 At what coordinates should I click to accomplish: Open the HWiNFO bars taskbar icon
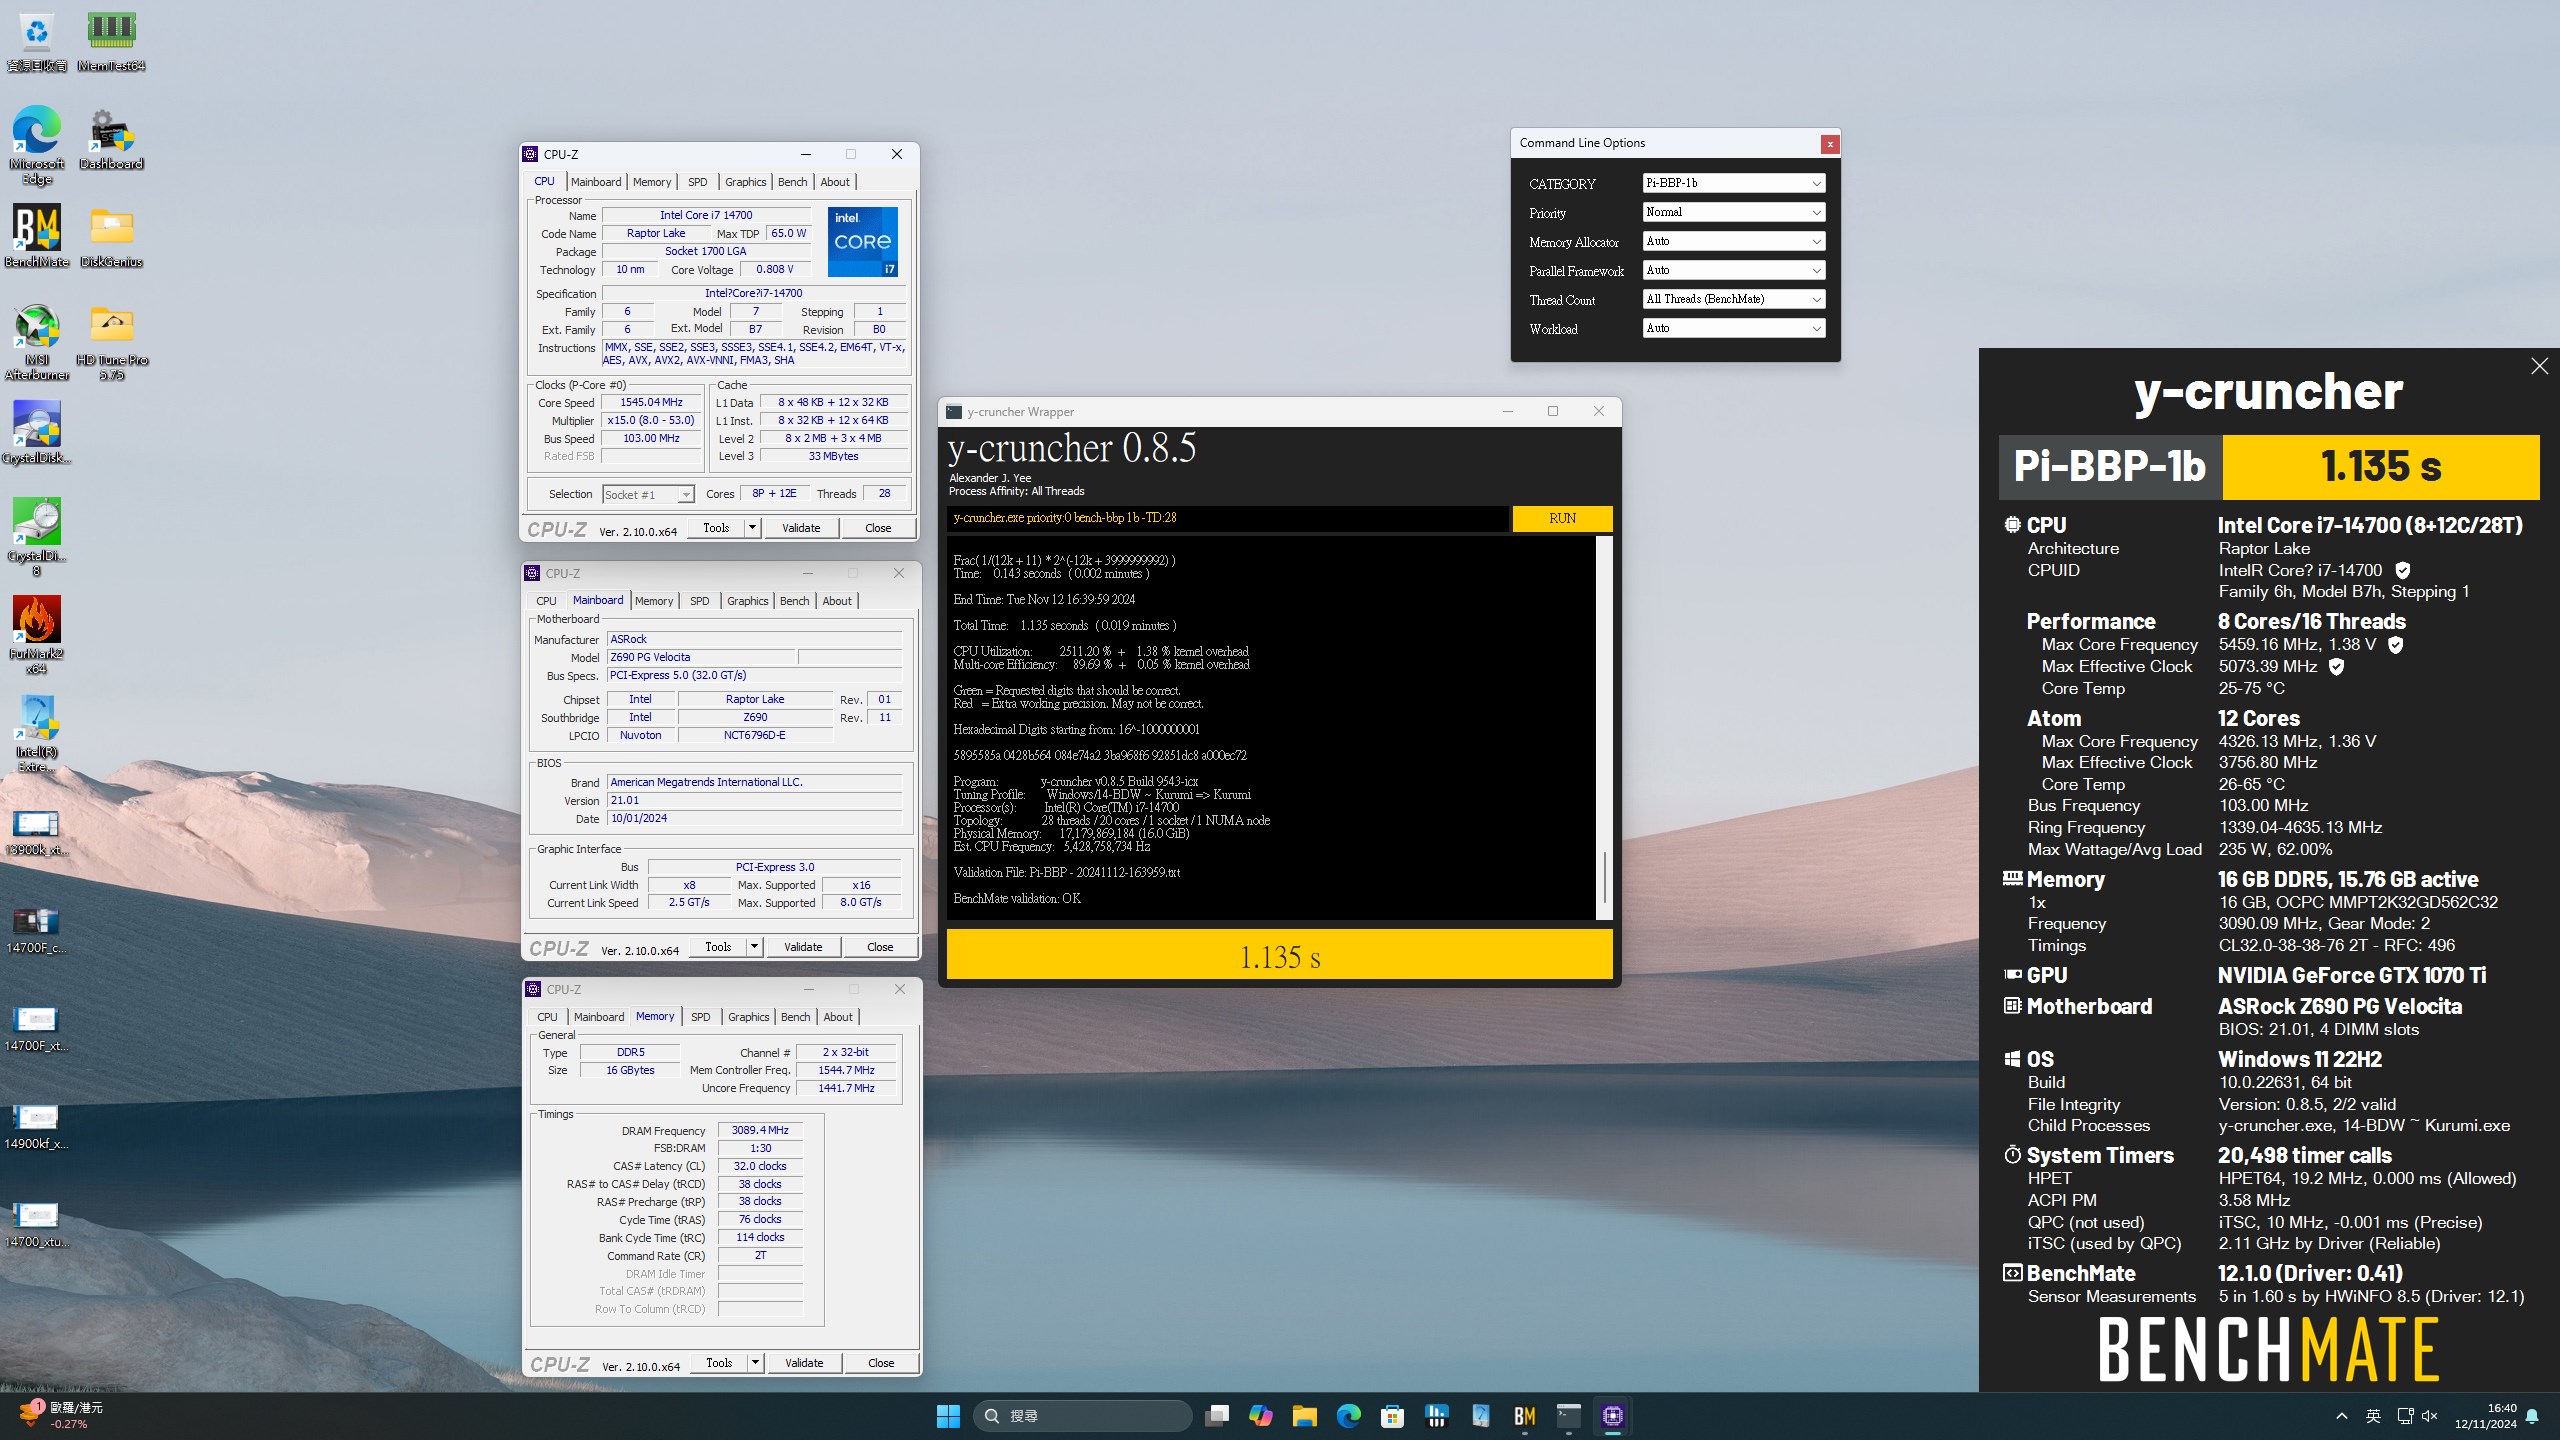[1437, 1416]
